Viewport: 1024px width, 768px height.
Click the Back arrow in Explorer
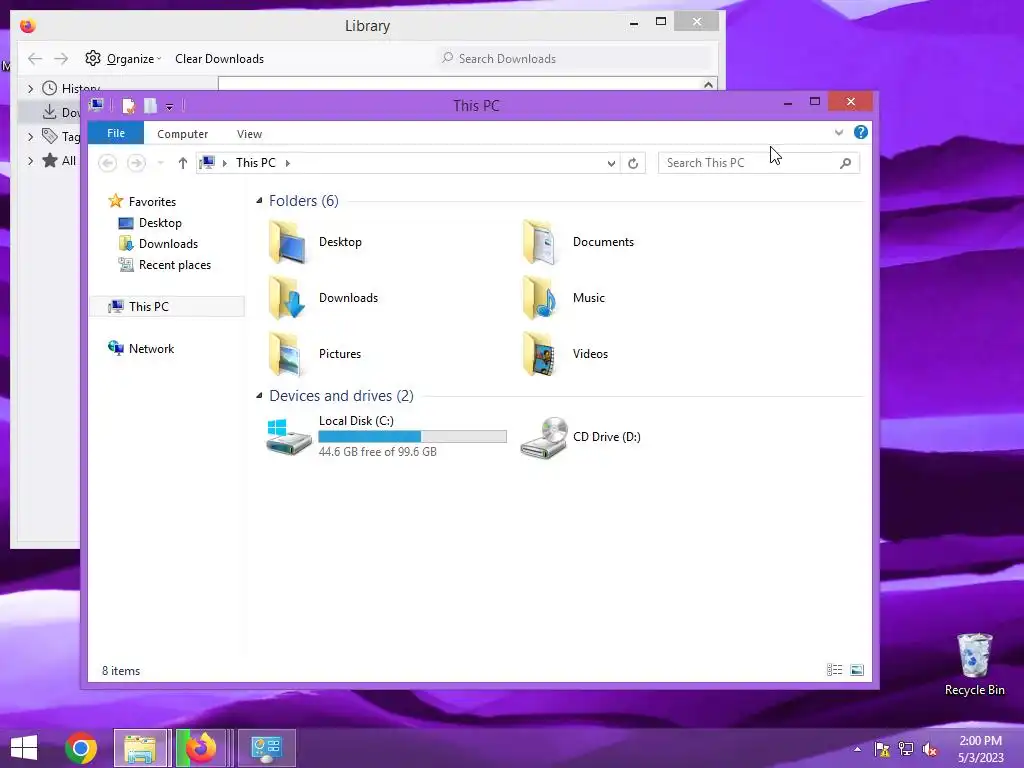108,163
